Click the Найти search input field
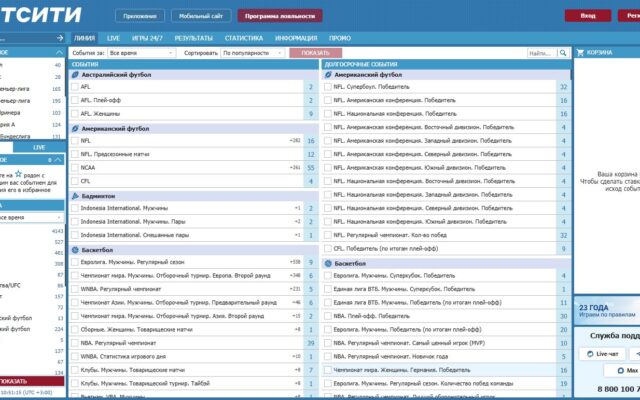Image resolution: width=640 pixels, height=400 pixels. [542, 53]
